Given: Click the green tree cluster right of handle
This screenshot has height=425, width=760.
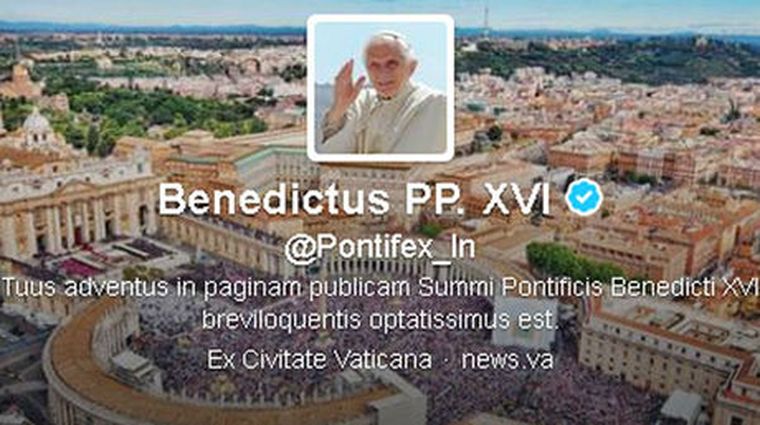Looking at the screenshot, I should [x=572, y=263].
